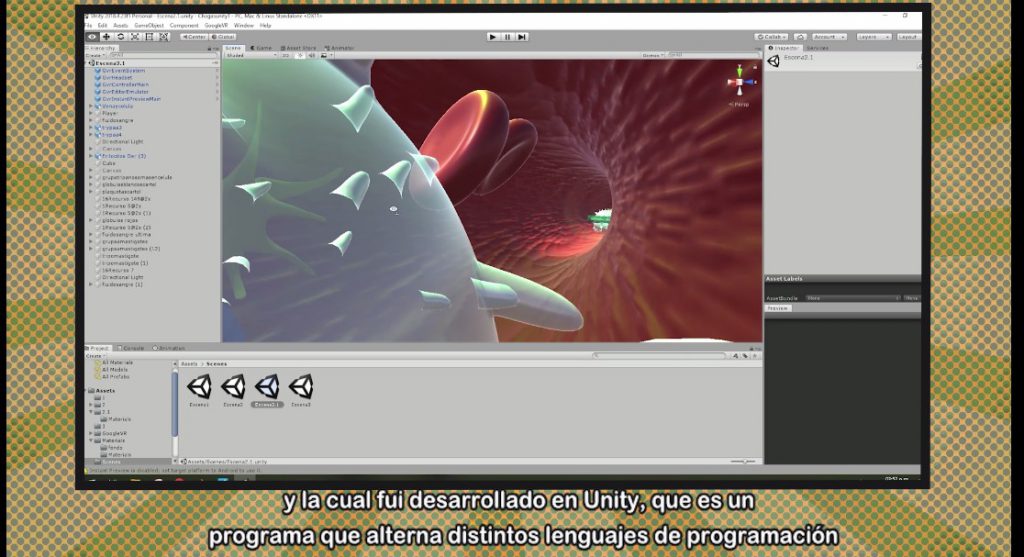Click the scene orientation gizmo
Image resolution: width=1024 pixels, height=557 pixels.
point(739,82)
